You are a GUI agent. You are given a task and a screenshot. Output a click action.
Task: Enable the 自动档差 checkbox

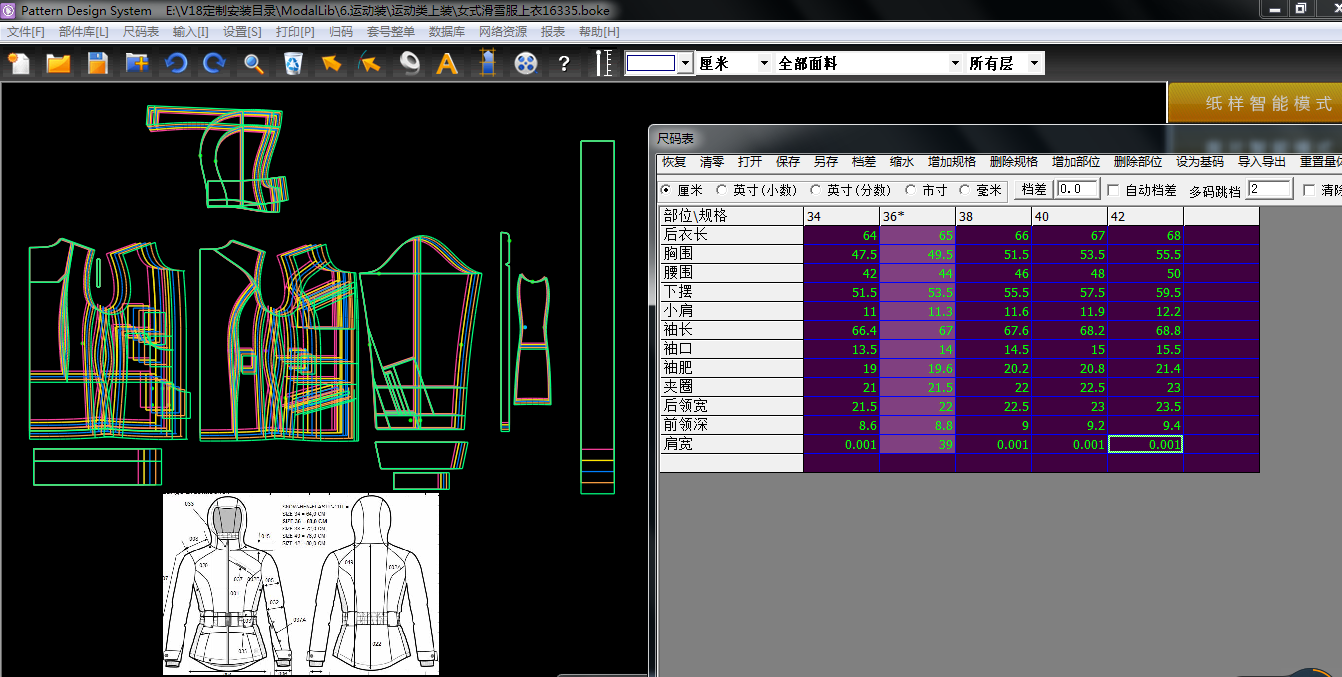pos(1114,190)
